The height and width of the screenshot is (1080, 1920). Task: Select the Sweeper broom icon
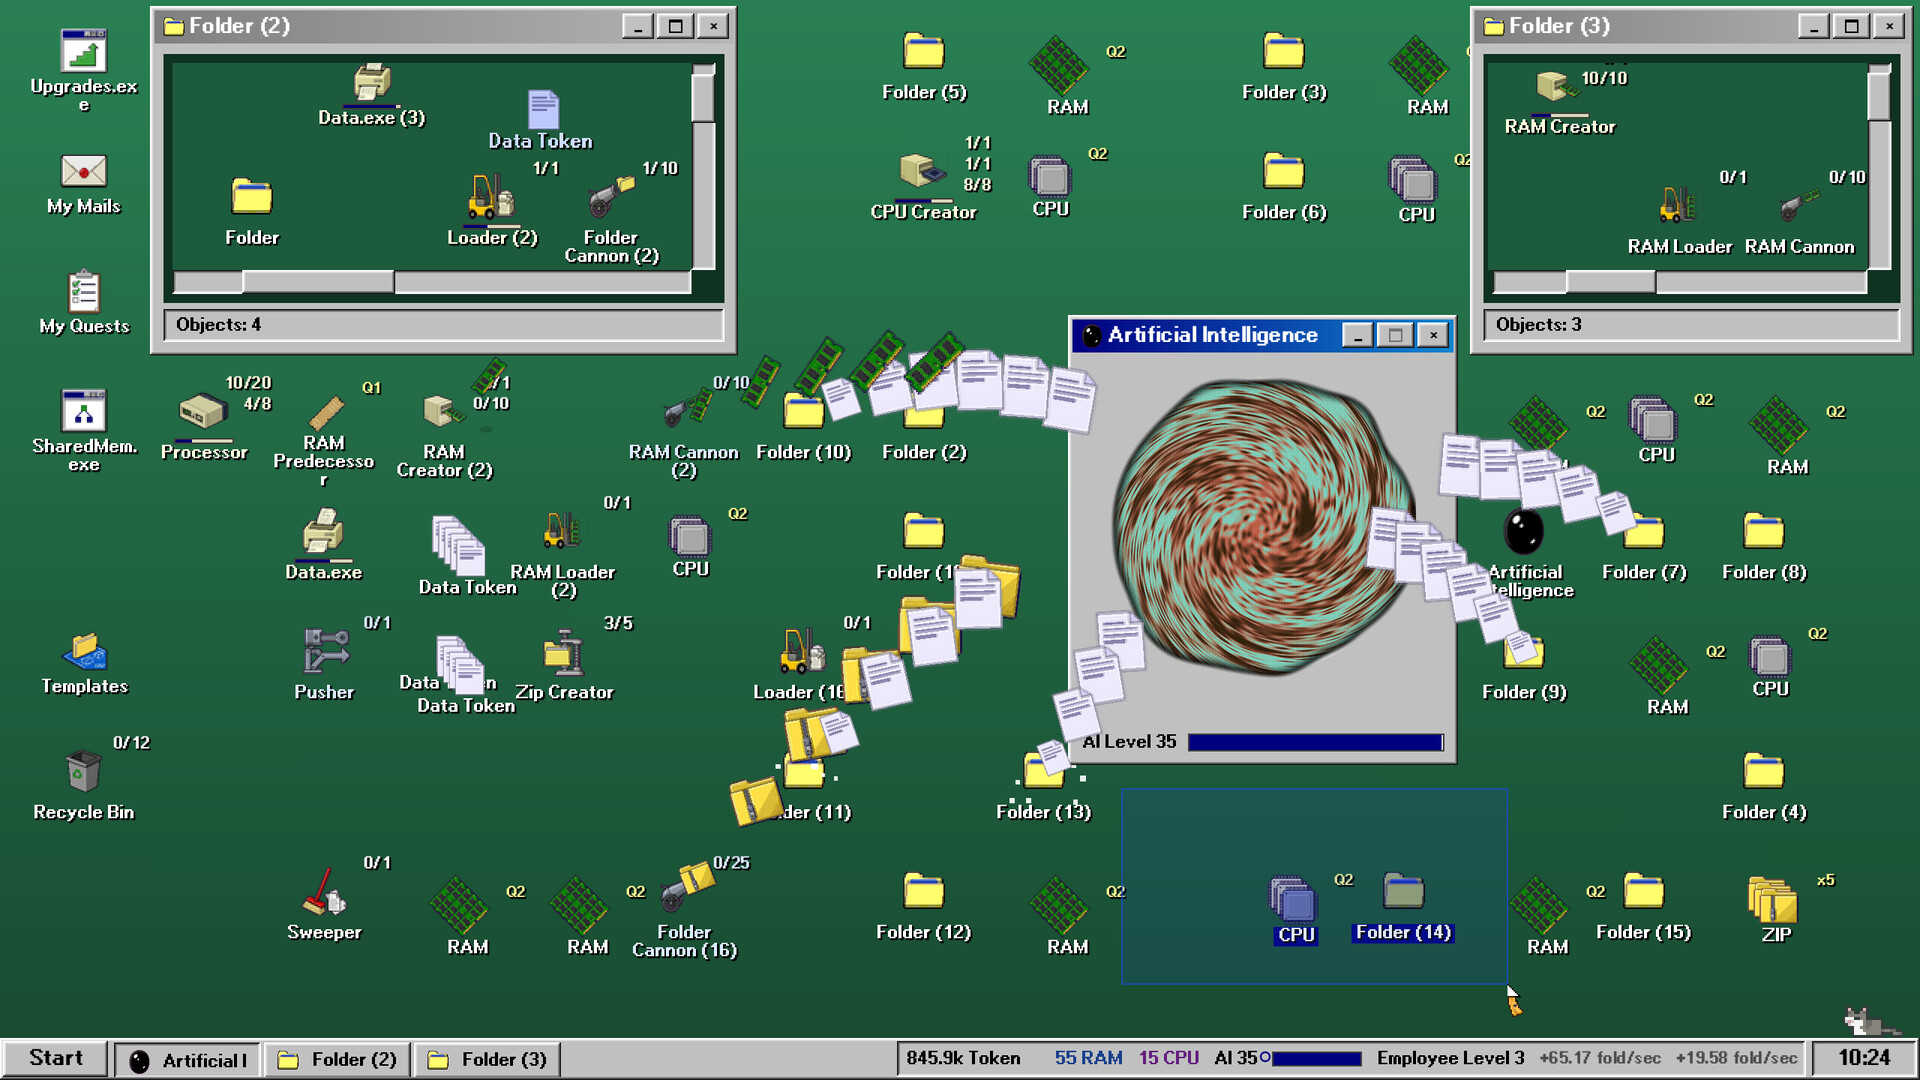point(325,891)
